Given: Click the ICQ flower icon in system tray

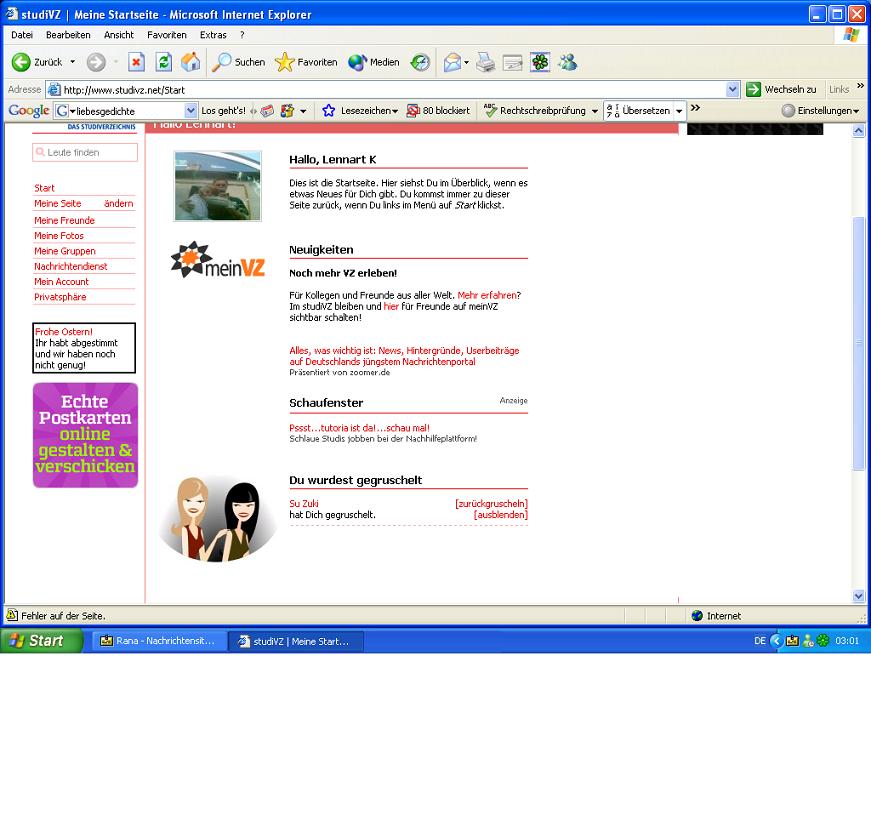Looking at the screenshot, I should coord(823,640).
